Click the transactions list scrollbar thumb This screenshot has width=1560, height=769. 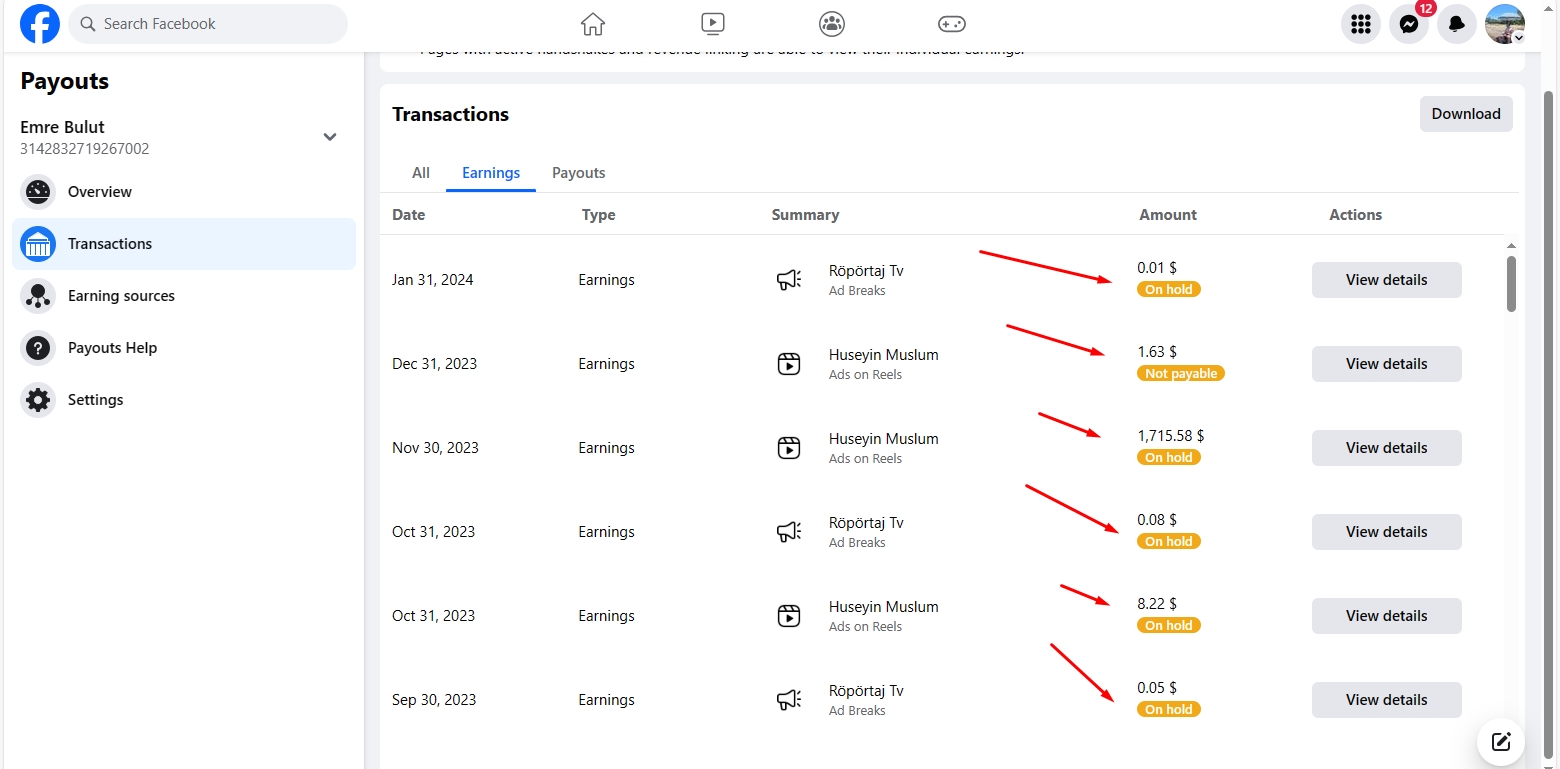(x=1511, y=283)
